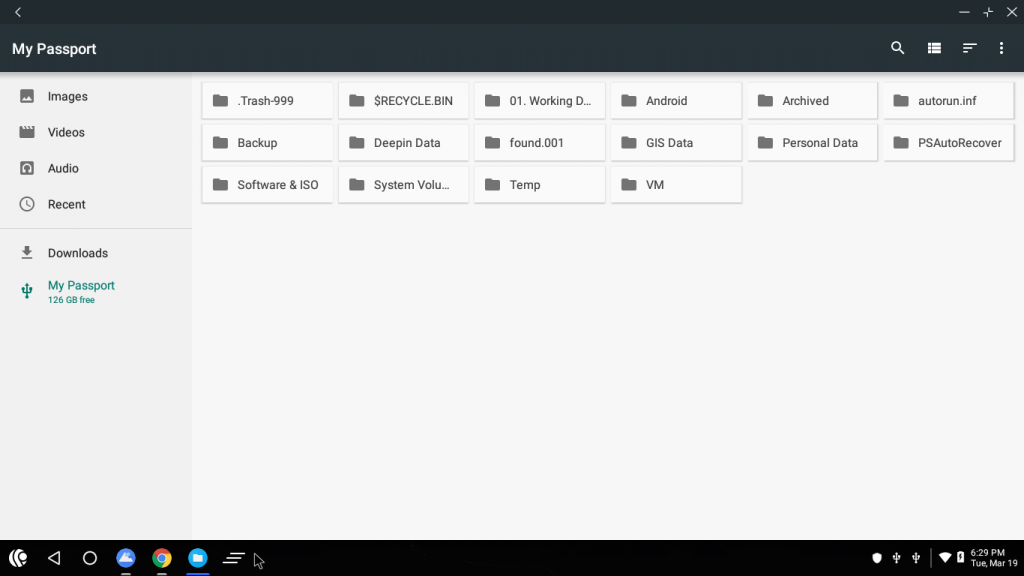Open the sort options icon
This screenshot has width=1024, height=576.
(x=969, y=47)
